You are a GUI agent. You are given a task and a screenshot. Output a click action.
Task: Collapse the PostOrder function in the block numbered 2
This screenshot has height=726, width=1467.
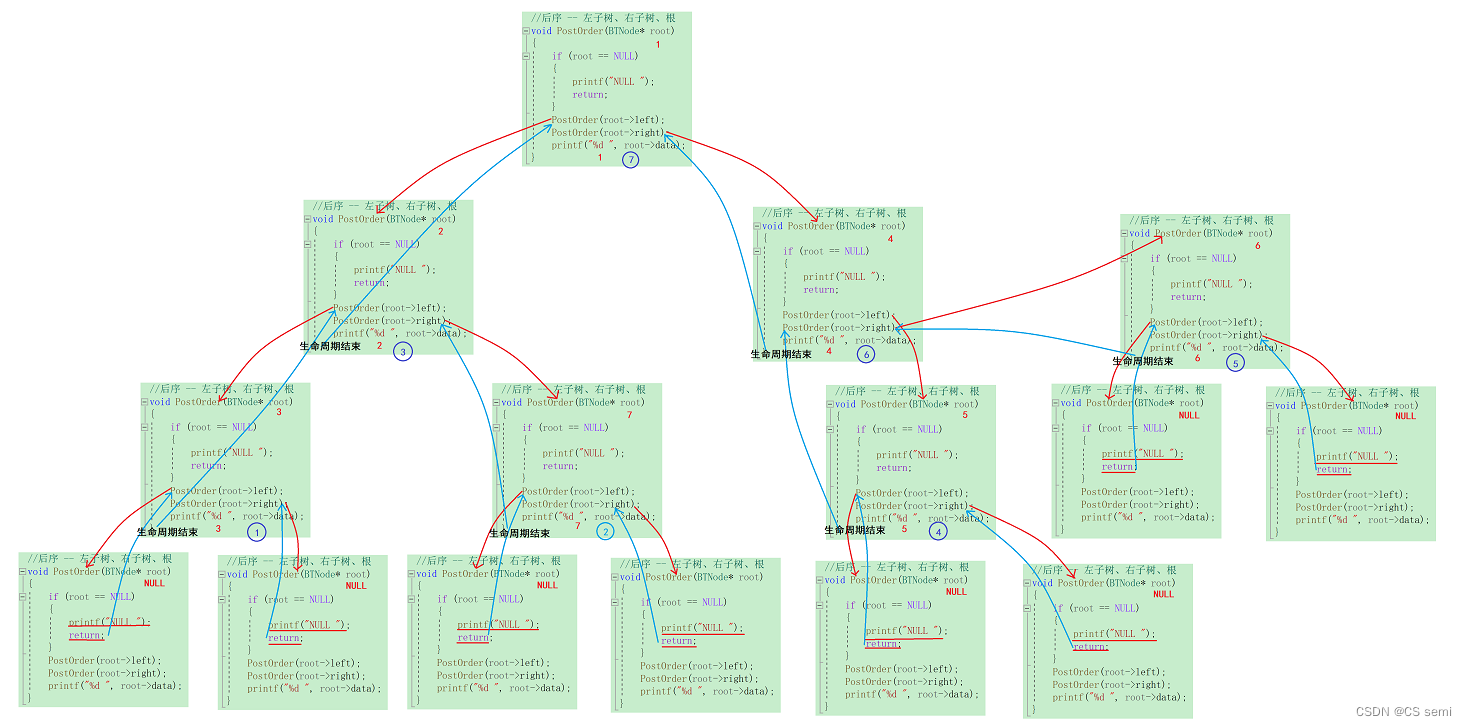[308, 219]
